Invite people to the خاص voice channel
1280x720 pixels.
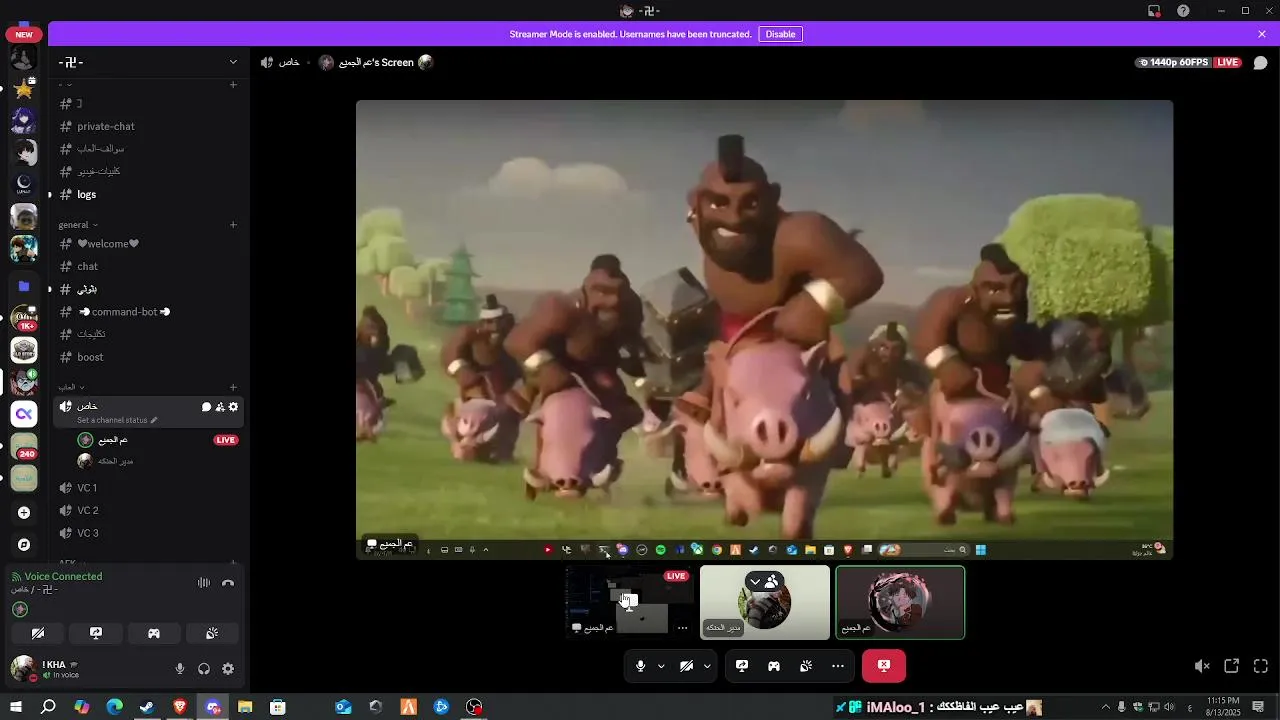click(x=220, y=407)
